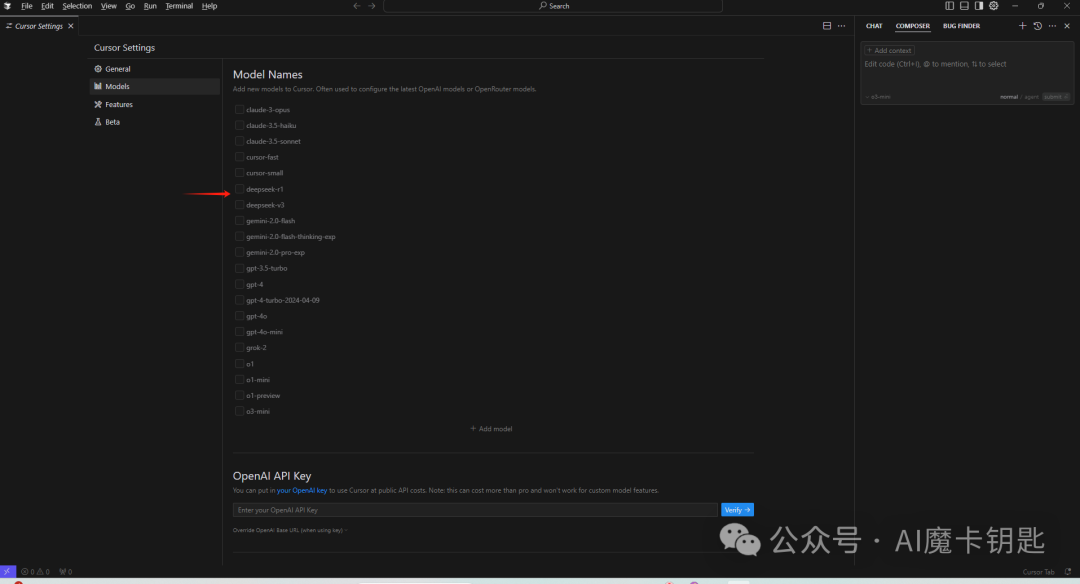Viewport: 1080px width, 584px height.
Task: Go forward with the right navigation arrow
Action: 372,6
